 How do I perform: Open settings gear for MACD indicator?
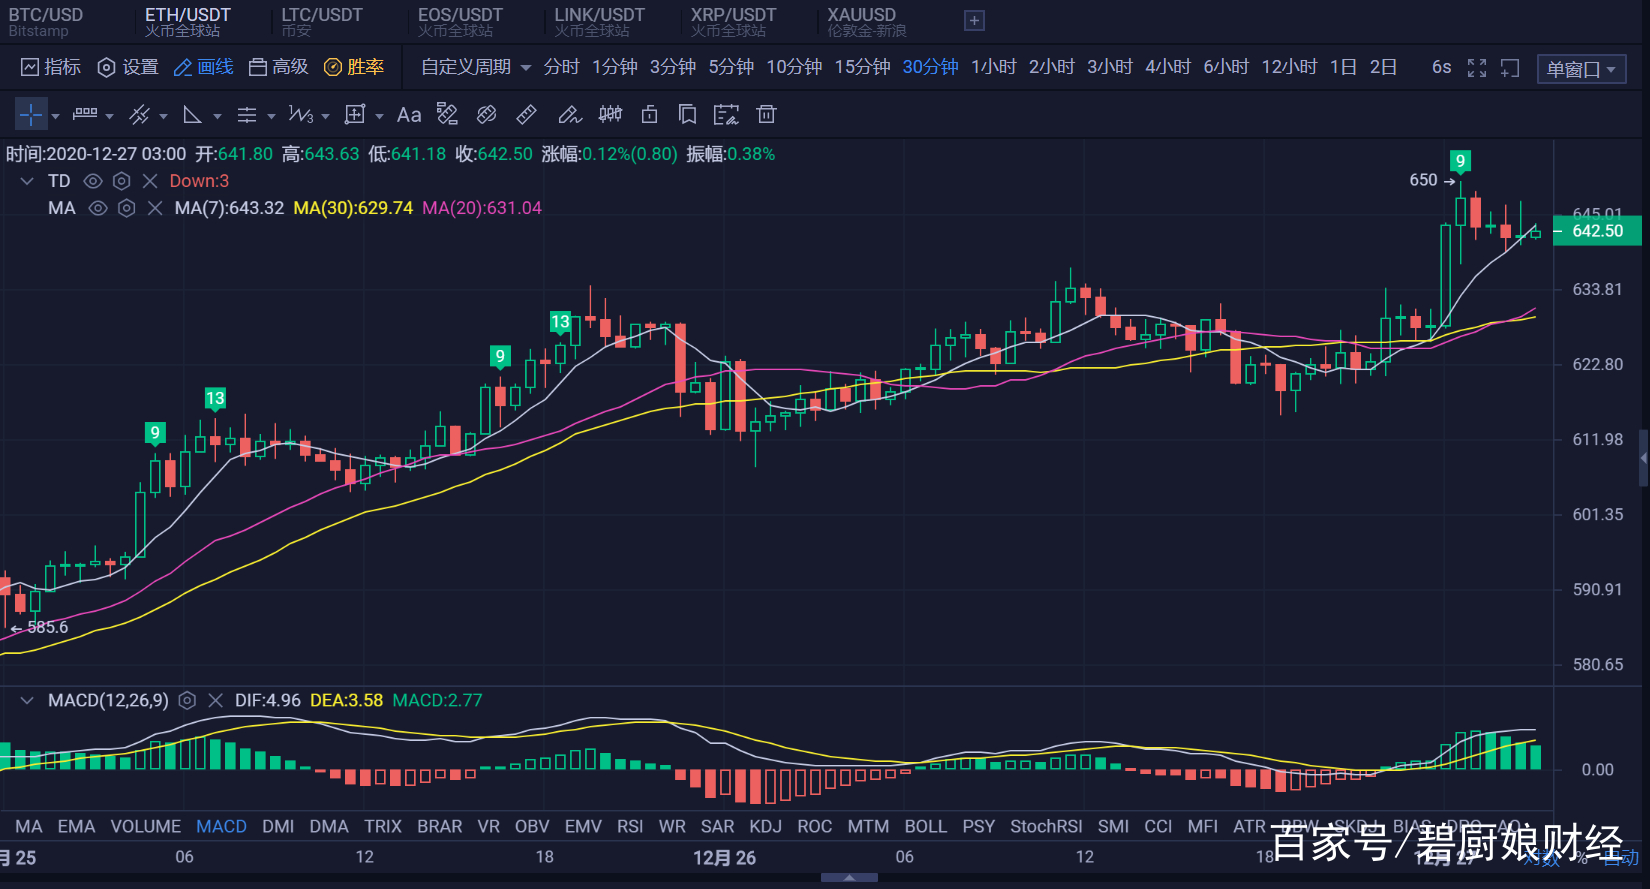(187, 701)
